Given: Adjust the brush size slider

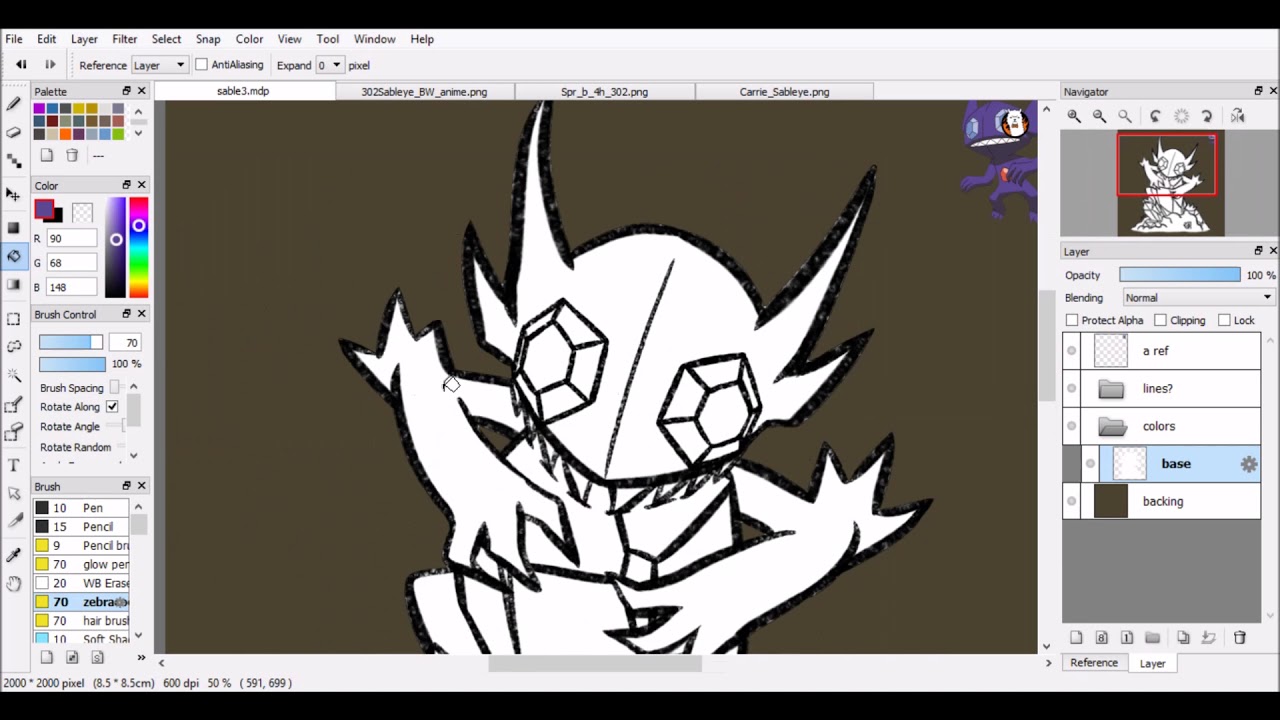Looking at the screenshot, I should point(71,342).
